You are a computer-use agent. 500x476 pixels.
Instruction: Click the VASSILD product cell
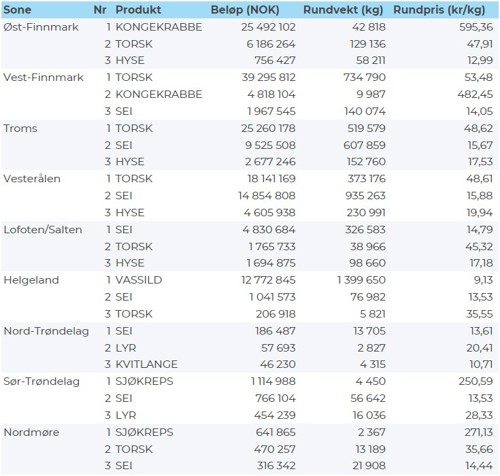[x=139, y=280]
